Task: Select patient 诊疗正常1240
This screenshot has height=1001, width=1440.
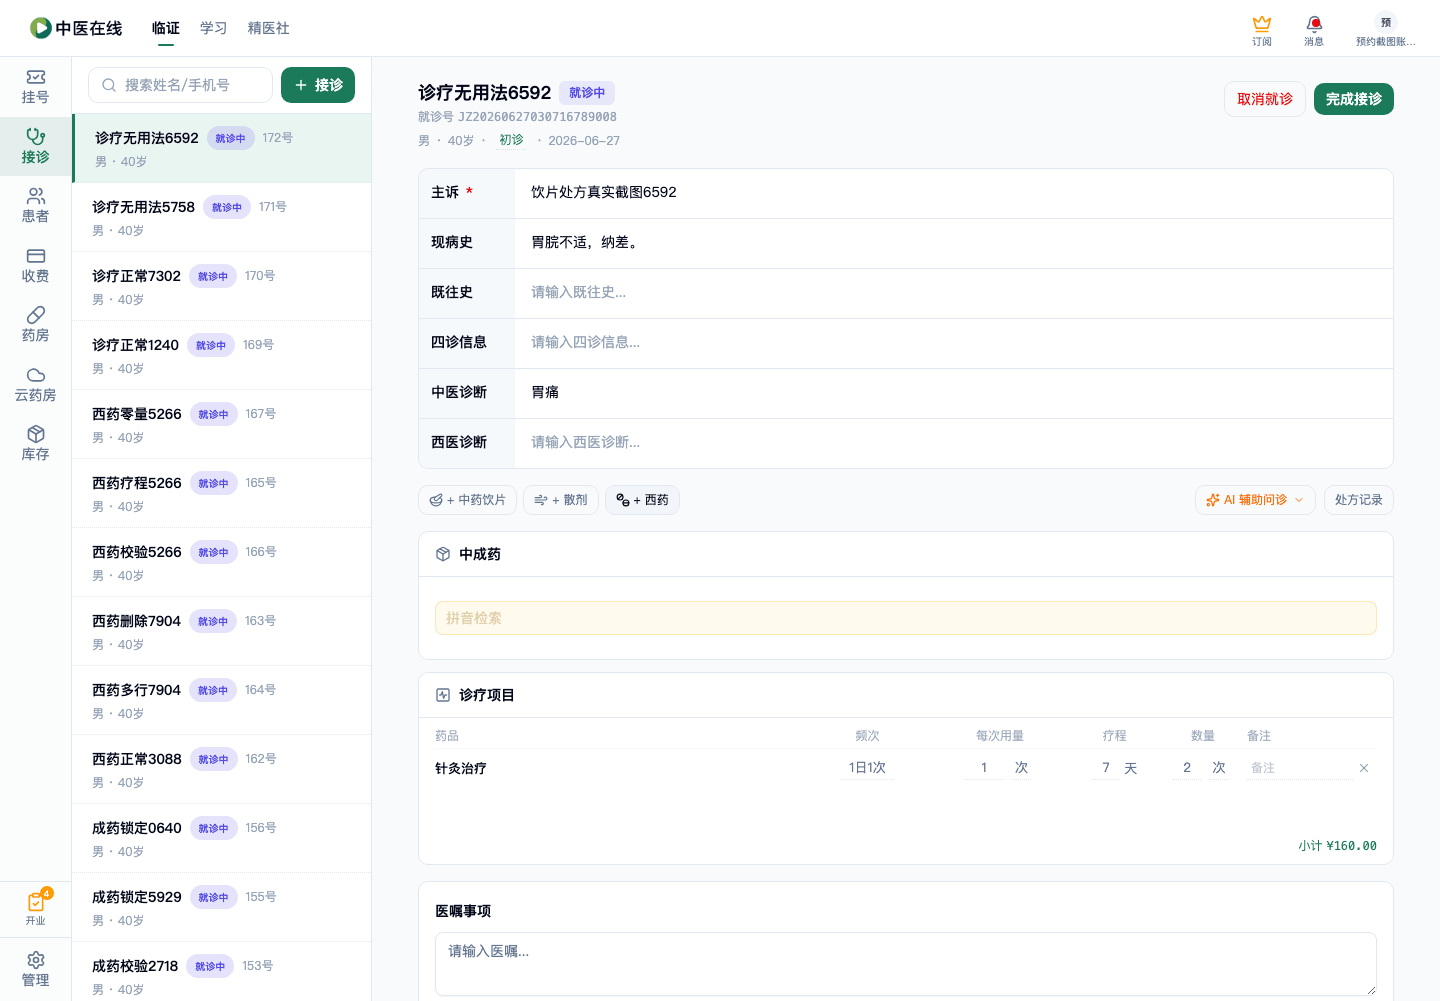Action: pos(222,355)
